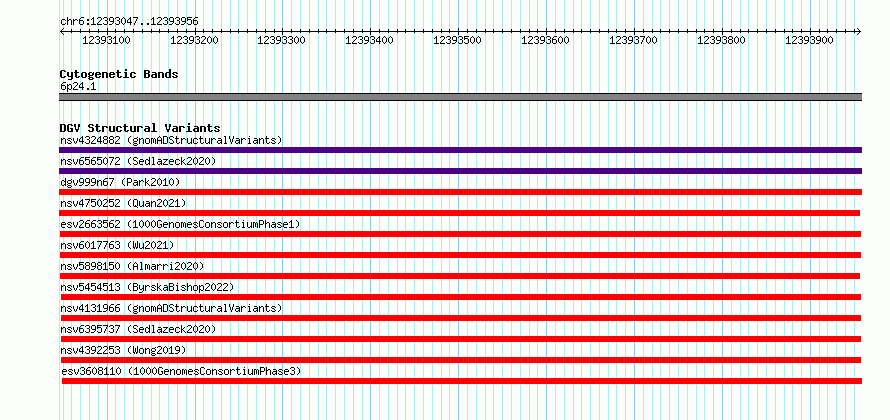Open esv2663562 1000GenomesConsortiumPhase1 label
Image resolution: width=890 pixels, height=420 pixels.
tap(180, 224)
